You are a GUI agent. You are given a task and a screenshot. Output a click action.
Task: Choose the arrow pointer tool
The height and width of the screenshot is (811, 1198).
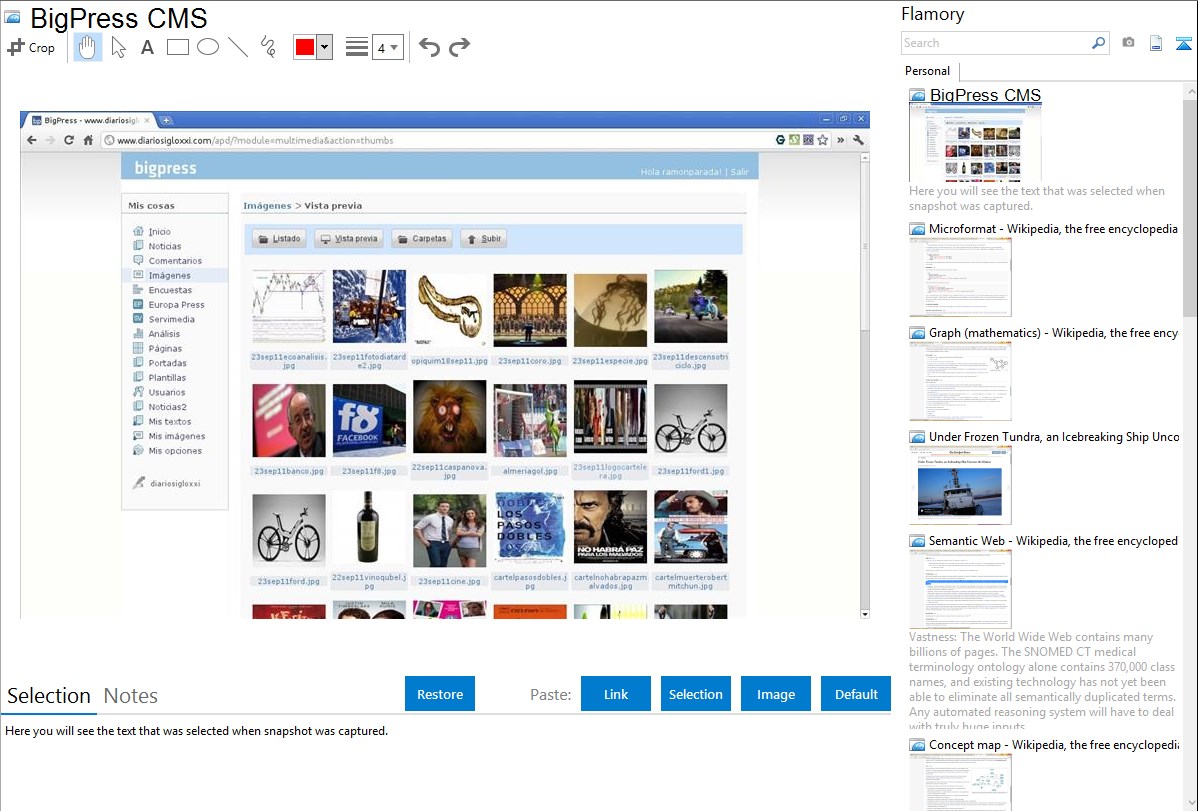point(118,47)
